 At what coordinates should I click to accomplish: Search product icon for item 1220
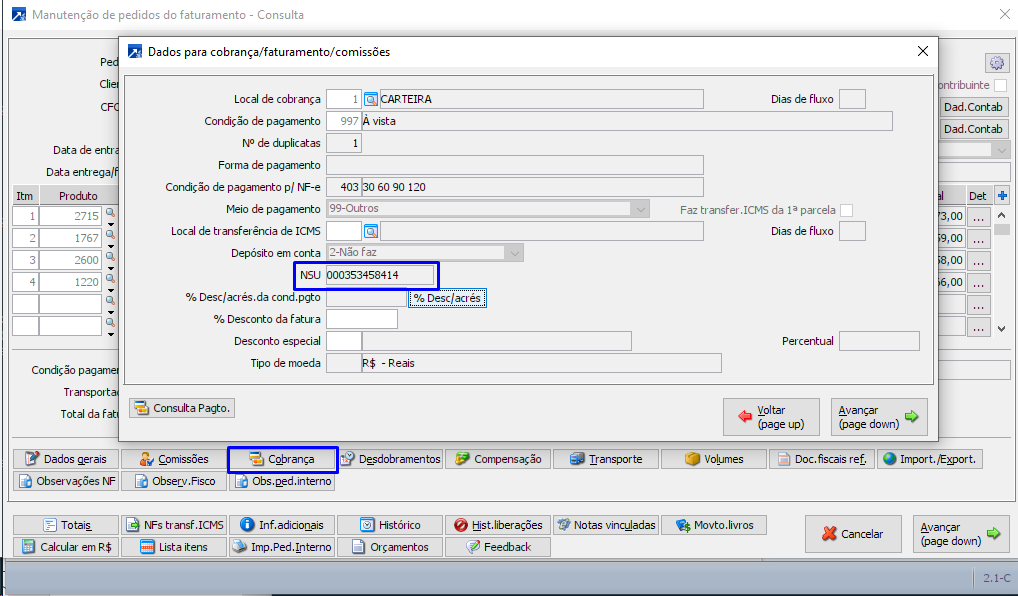click(x=110, y=279)
